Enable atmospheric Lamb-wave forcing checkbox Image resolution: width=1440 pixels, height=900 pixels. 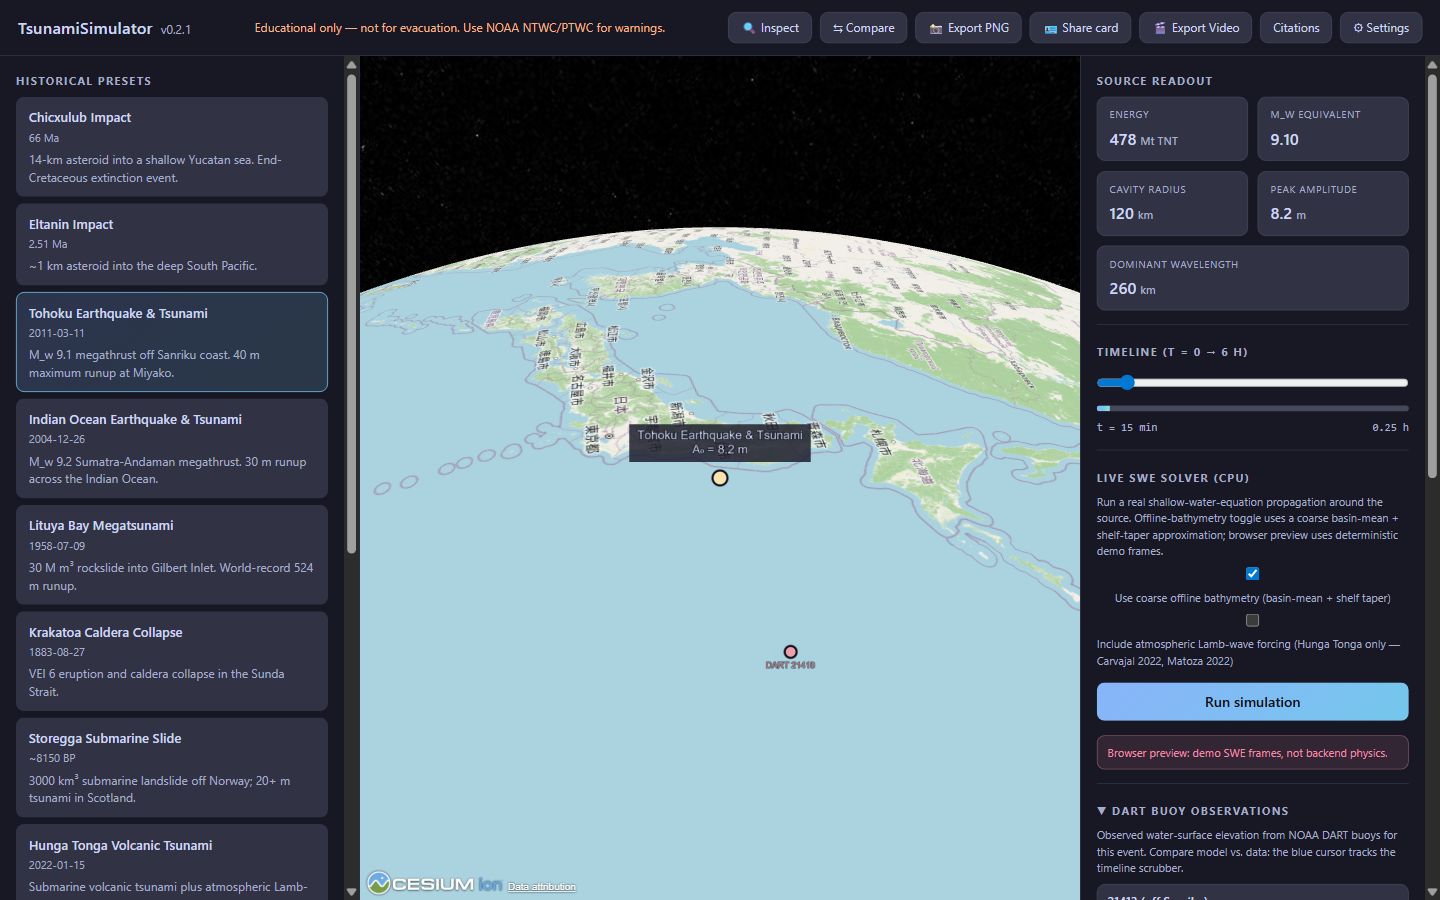[1252, 620]
